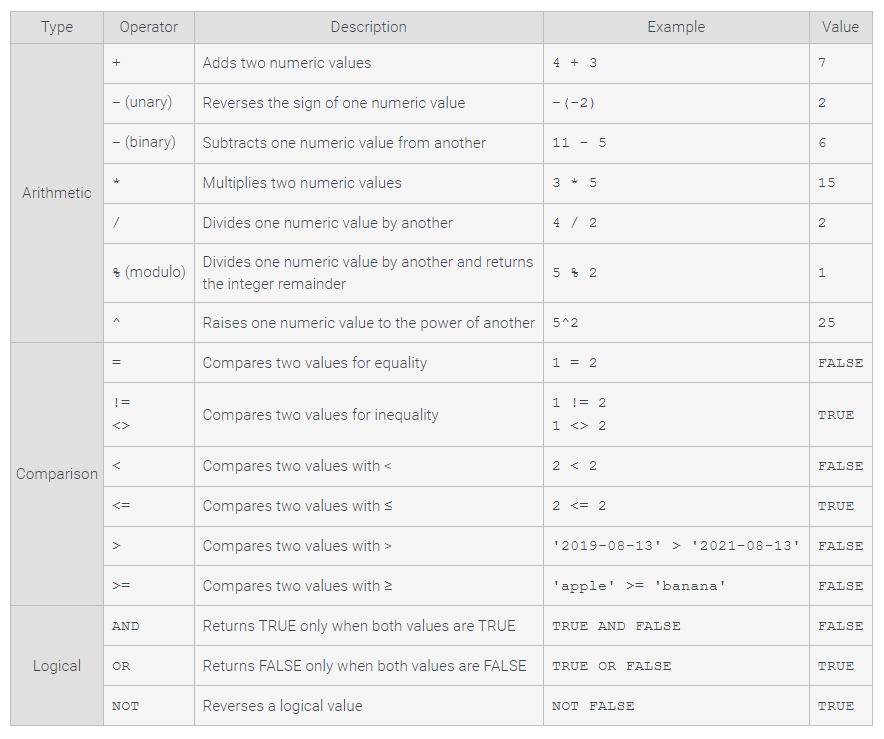Viewport: 884px width, 739px height.
Task: Click the Type column header
Action: 57,27
